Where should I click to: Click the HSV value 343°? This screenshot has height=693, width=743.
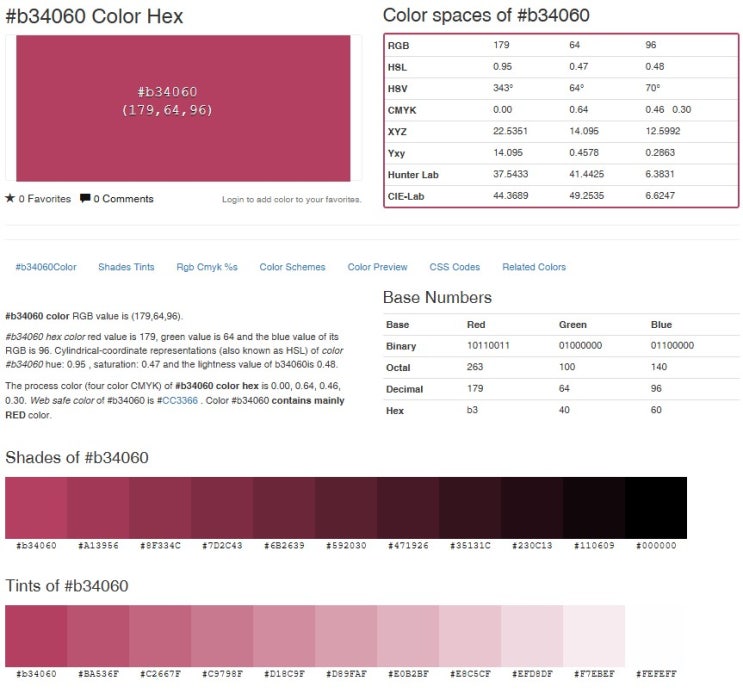tap(503, 88)
